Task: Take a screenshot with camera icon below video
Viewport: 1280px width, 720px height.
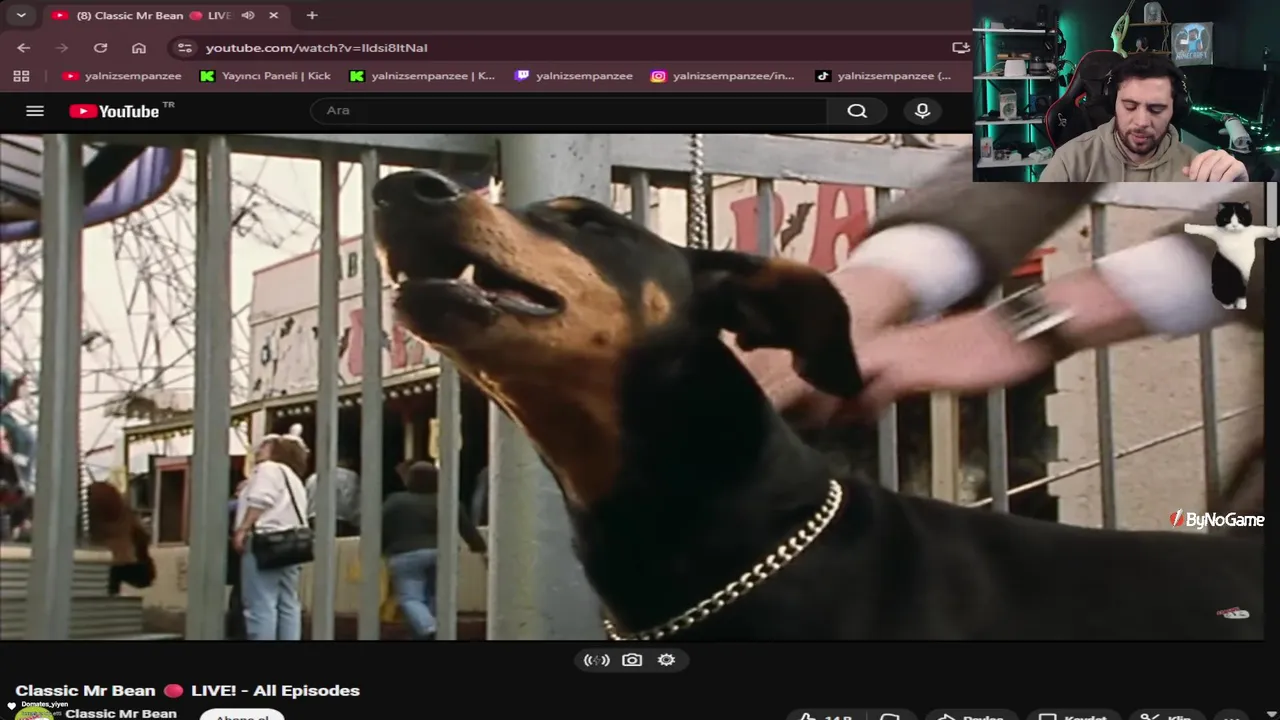Action: coord(632,660)
